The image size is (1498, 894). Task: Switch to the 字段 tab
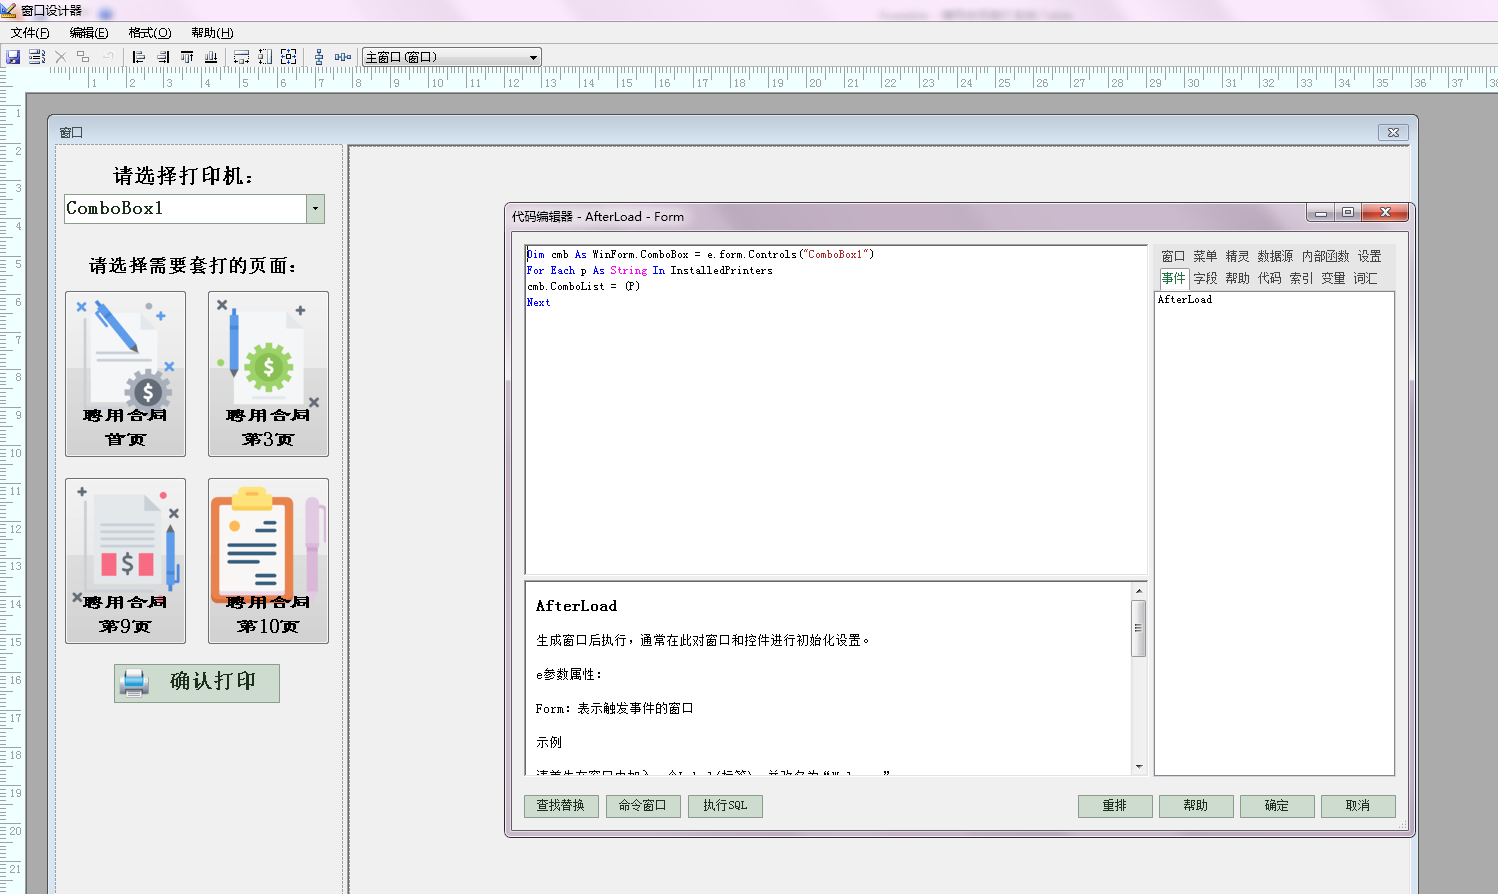click(x=1205, y=278)
